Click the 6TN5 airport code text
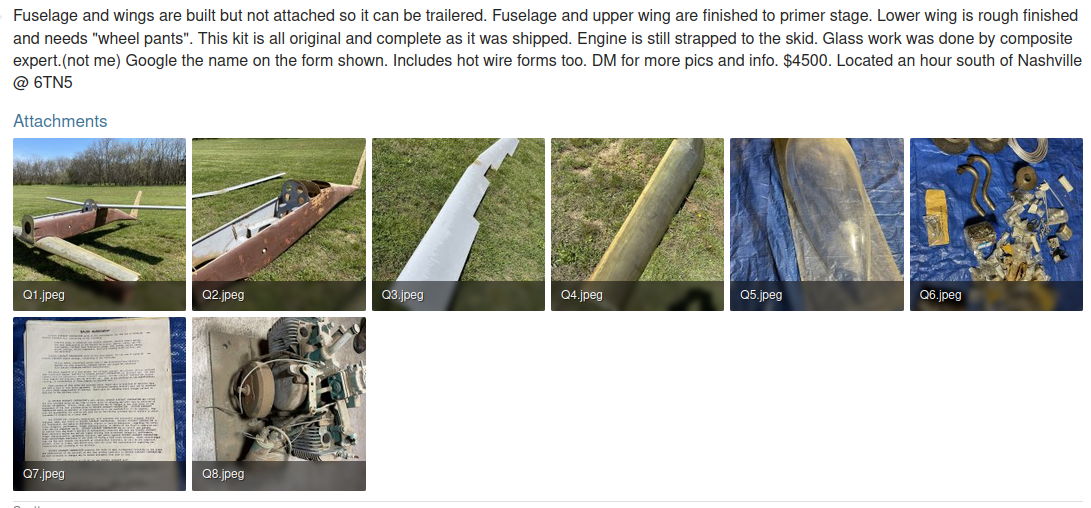Image resolution: width=1091 pixels, height=508 pixels. coord(53,84)
